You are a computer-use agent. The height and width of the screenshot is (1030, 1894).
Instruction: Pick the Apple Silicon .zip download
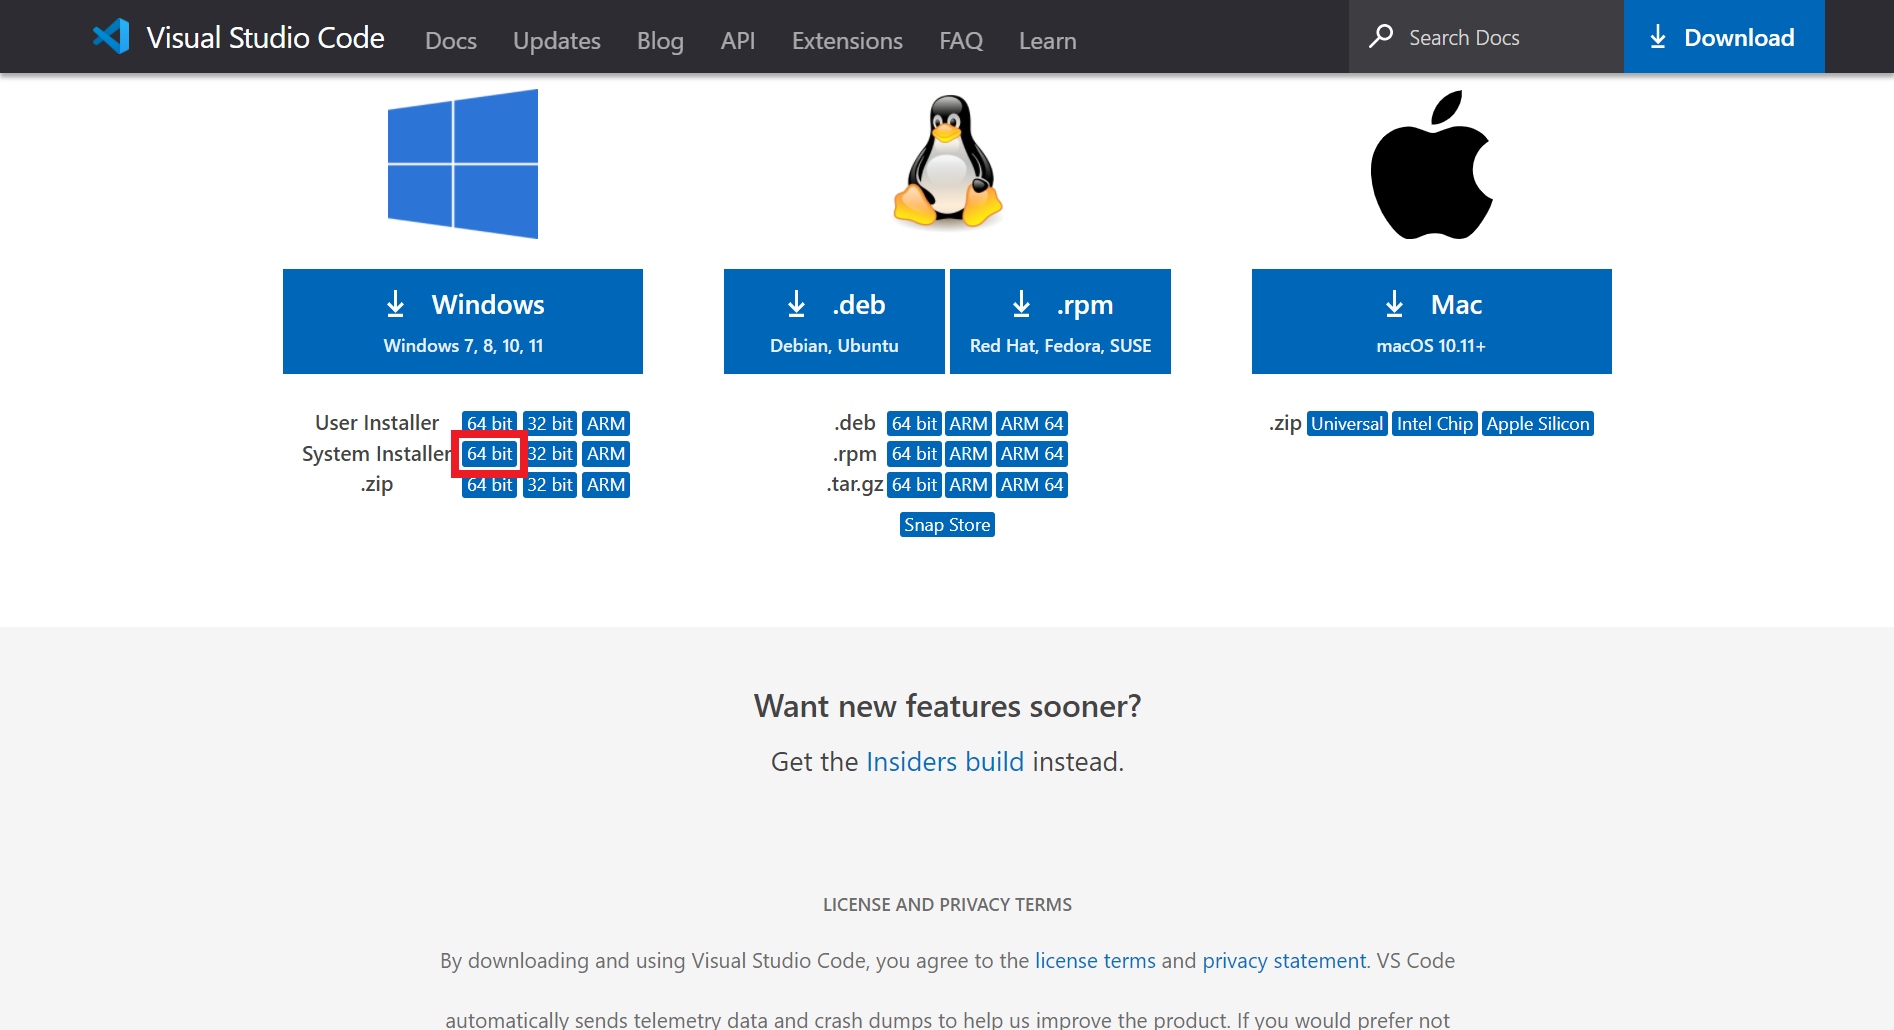pos(1537,424)
